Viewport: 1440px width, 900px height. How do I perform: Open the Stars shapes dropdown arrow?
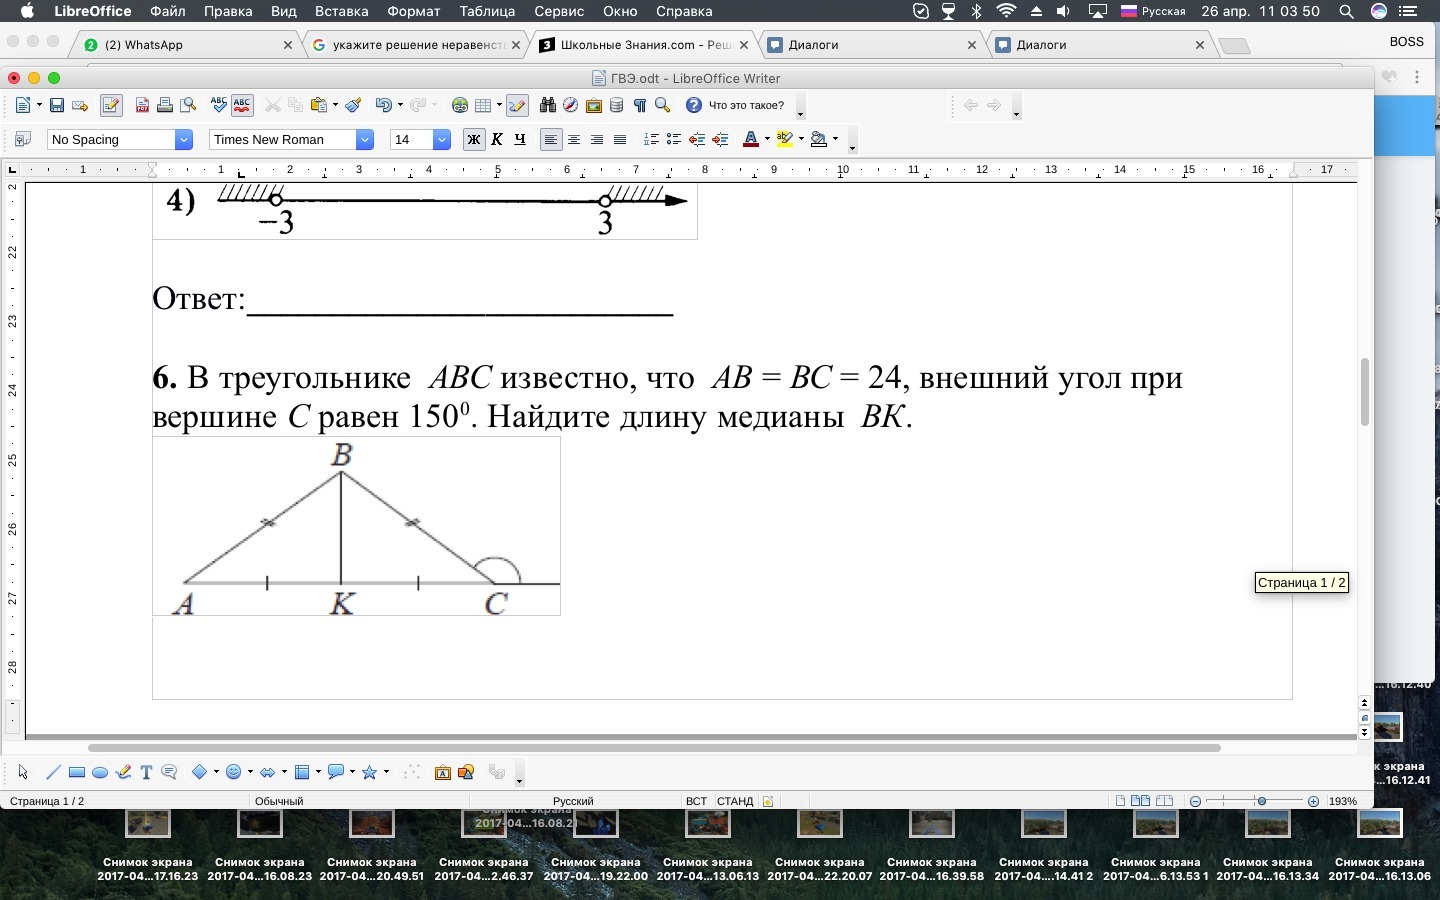click(386, 772)
